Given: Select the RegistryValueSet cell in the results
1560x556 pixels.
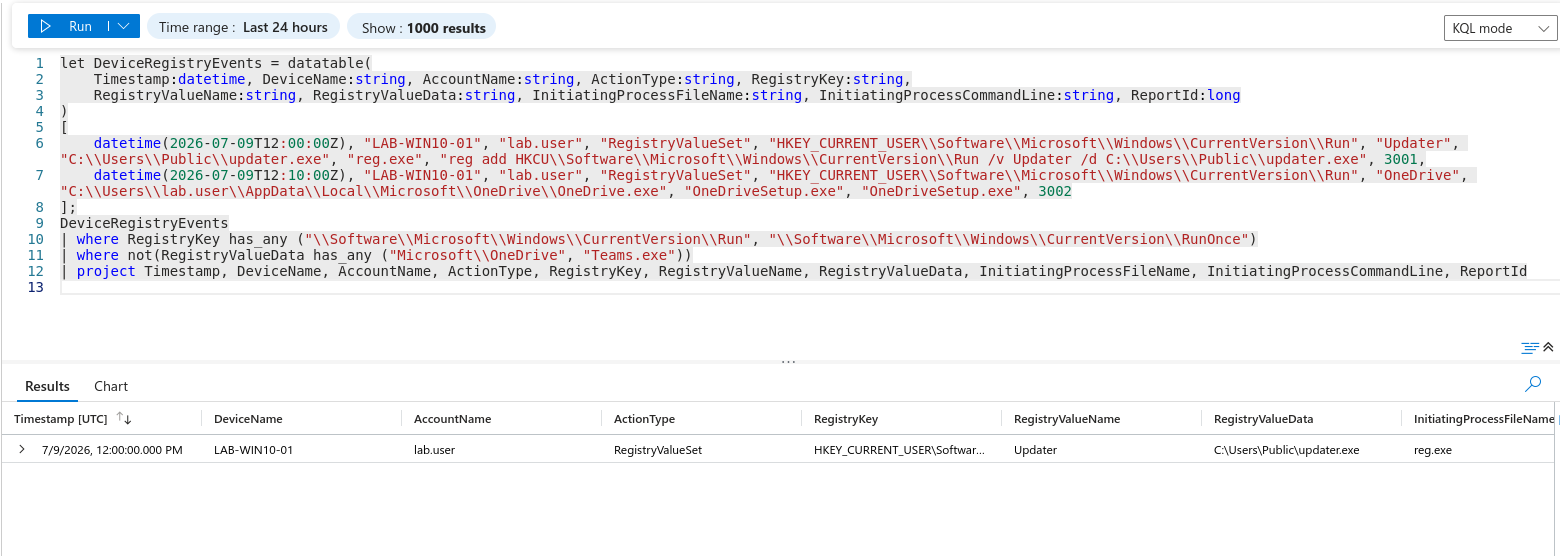Looking at the screenshot, I should click(x=658, y=450).
